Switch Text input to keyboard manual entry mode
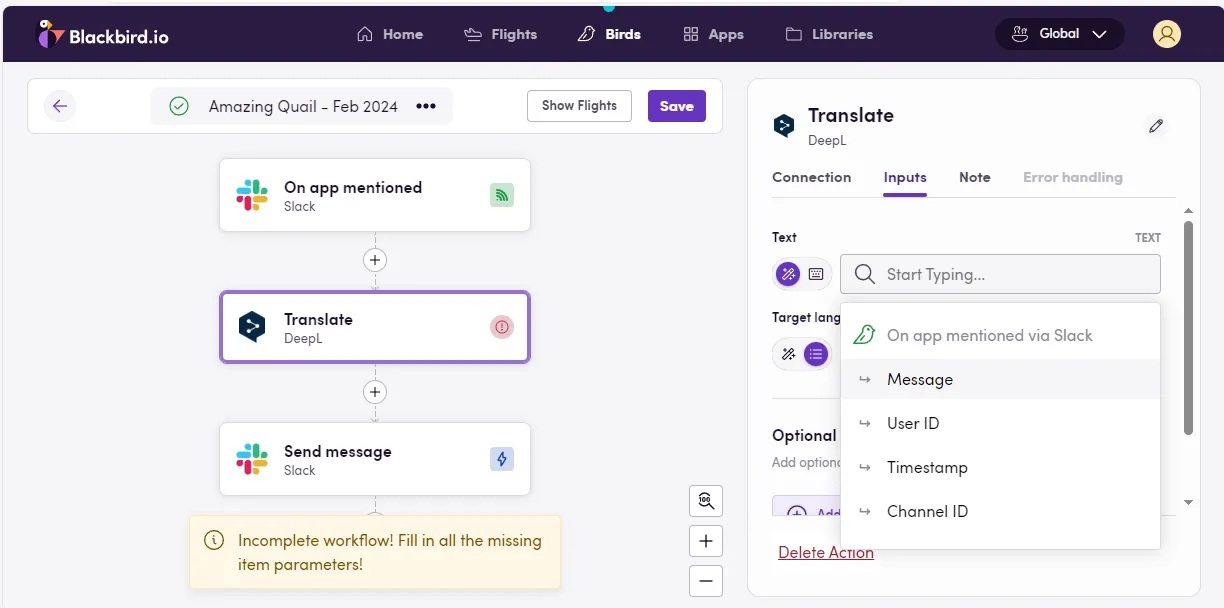 coord(815,273)
